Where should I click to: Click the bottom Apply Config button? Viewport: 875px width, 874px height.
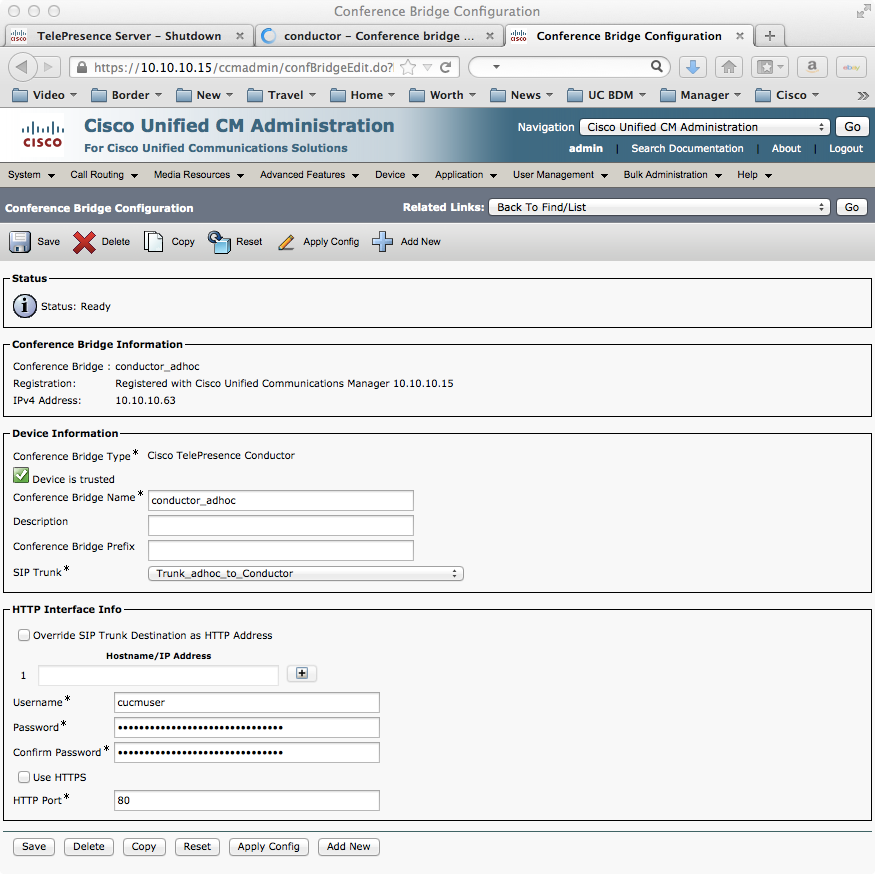tap(268, 846)
